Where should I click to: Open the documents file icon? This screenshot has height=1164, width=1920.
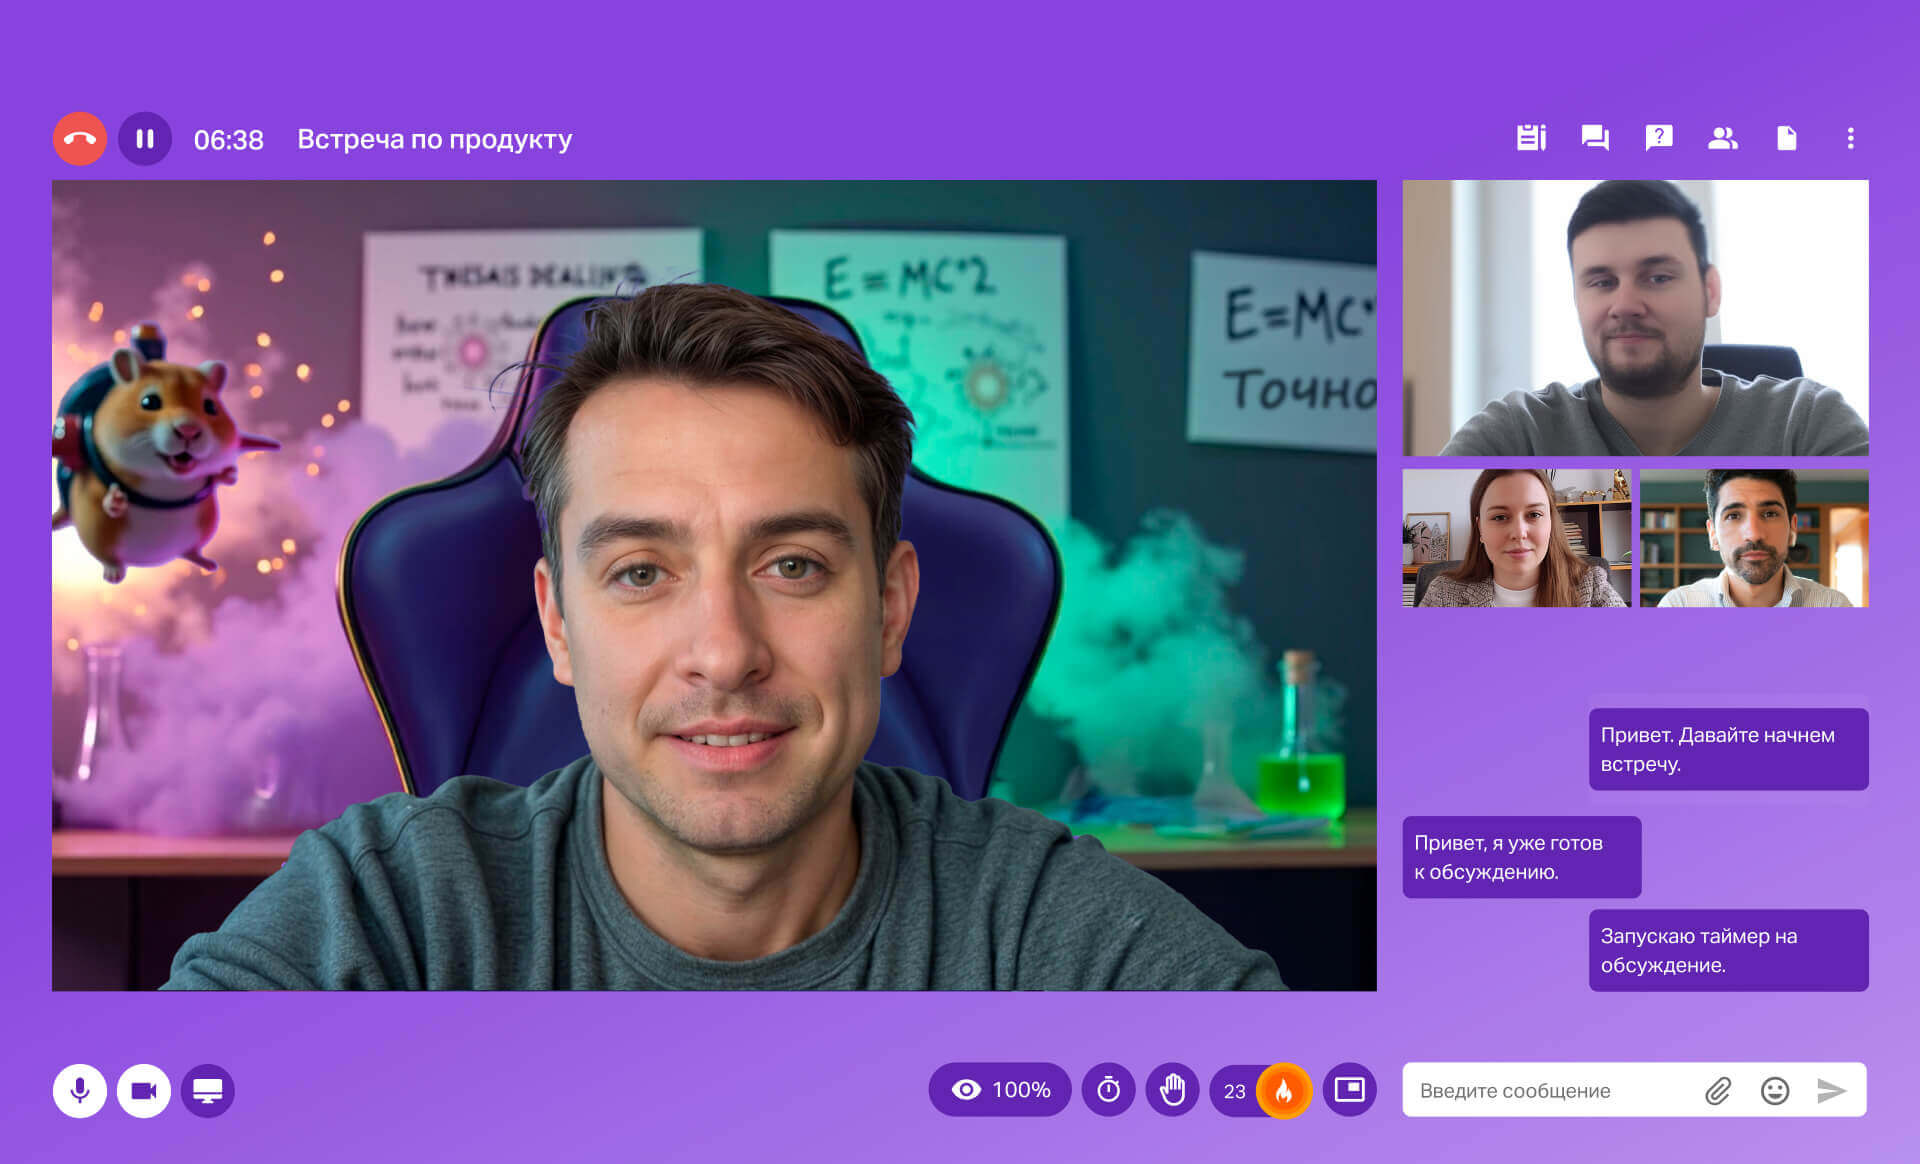tap(1786, 138)
